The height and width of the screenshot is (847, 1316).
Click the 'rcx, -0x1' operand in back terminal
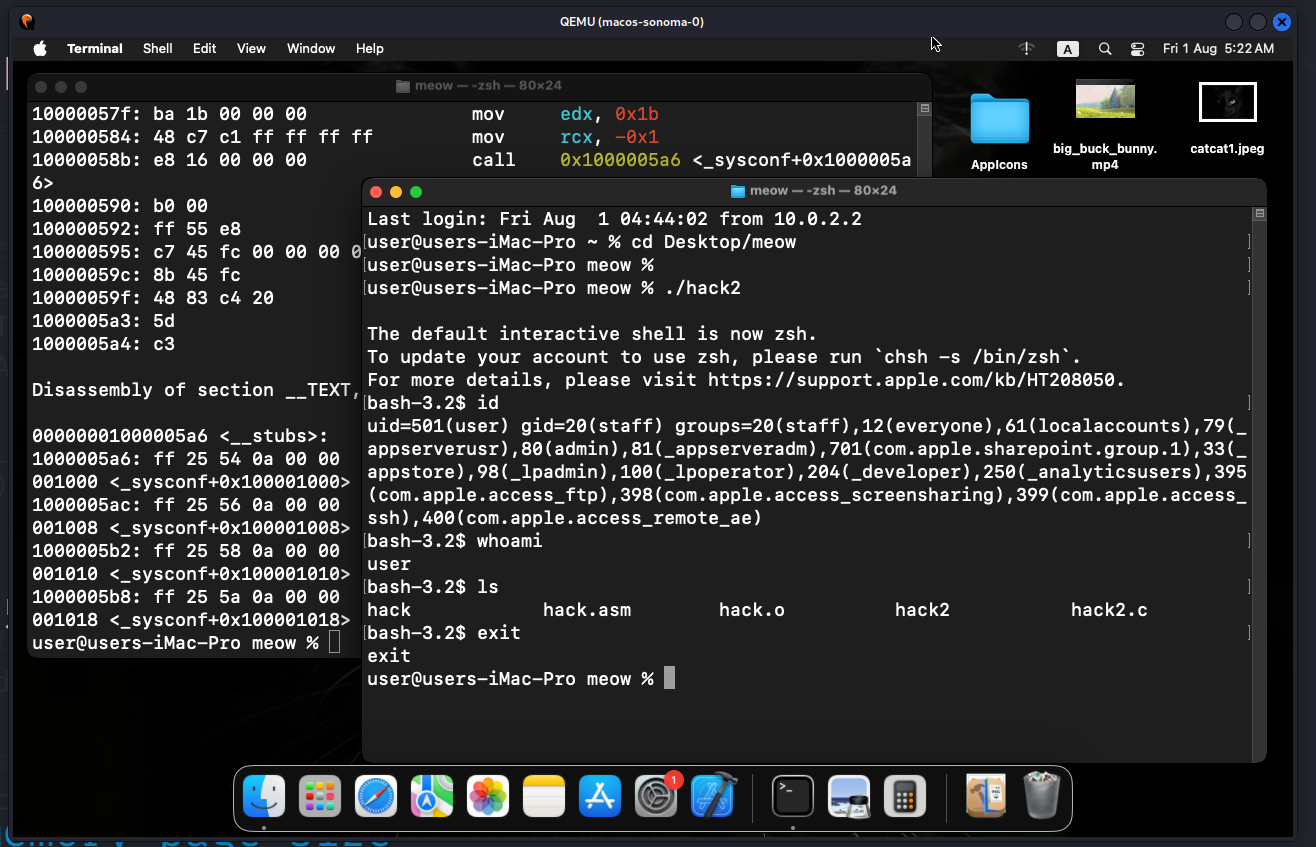[609, 137]
